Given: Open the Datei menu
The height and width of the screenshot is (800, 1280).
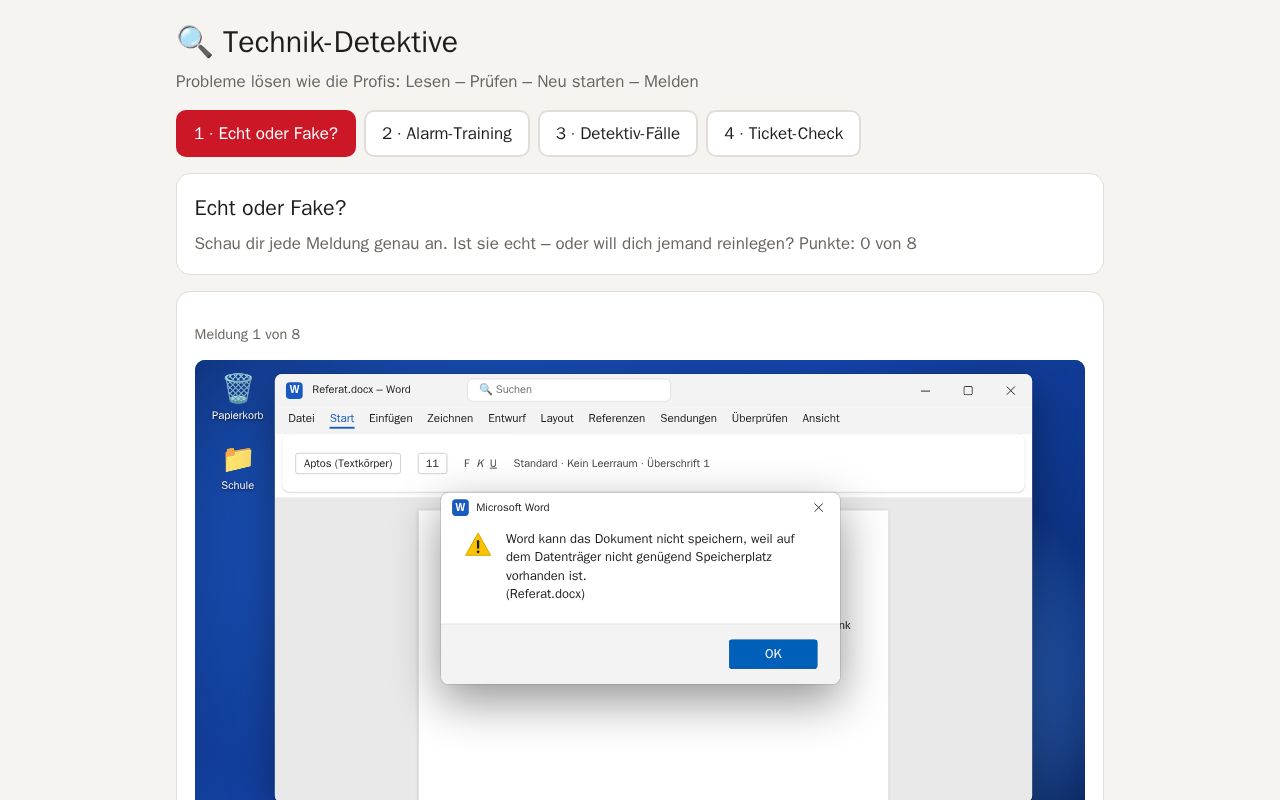Looking at the screenshot, I should (301, 418).
